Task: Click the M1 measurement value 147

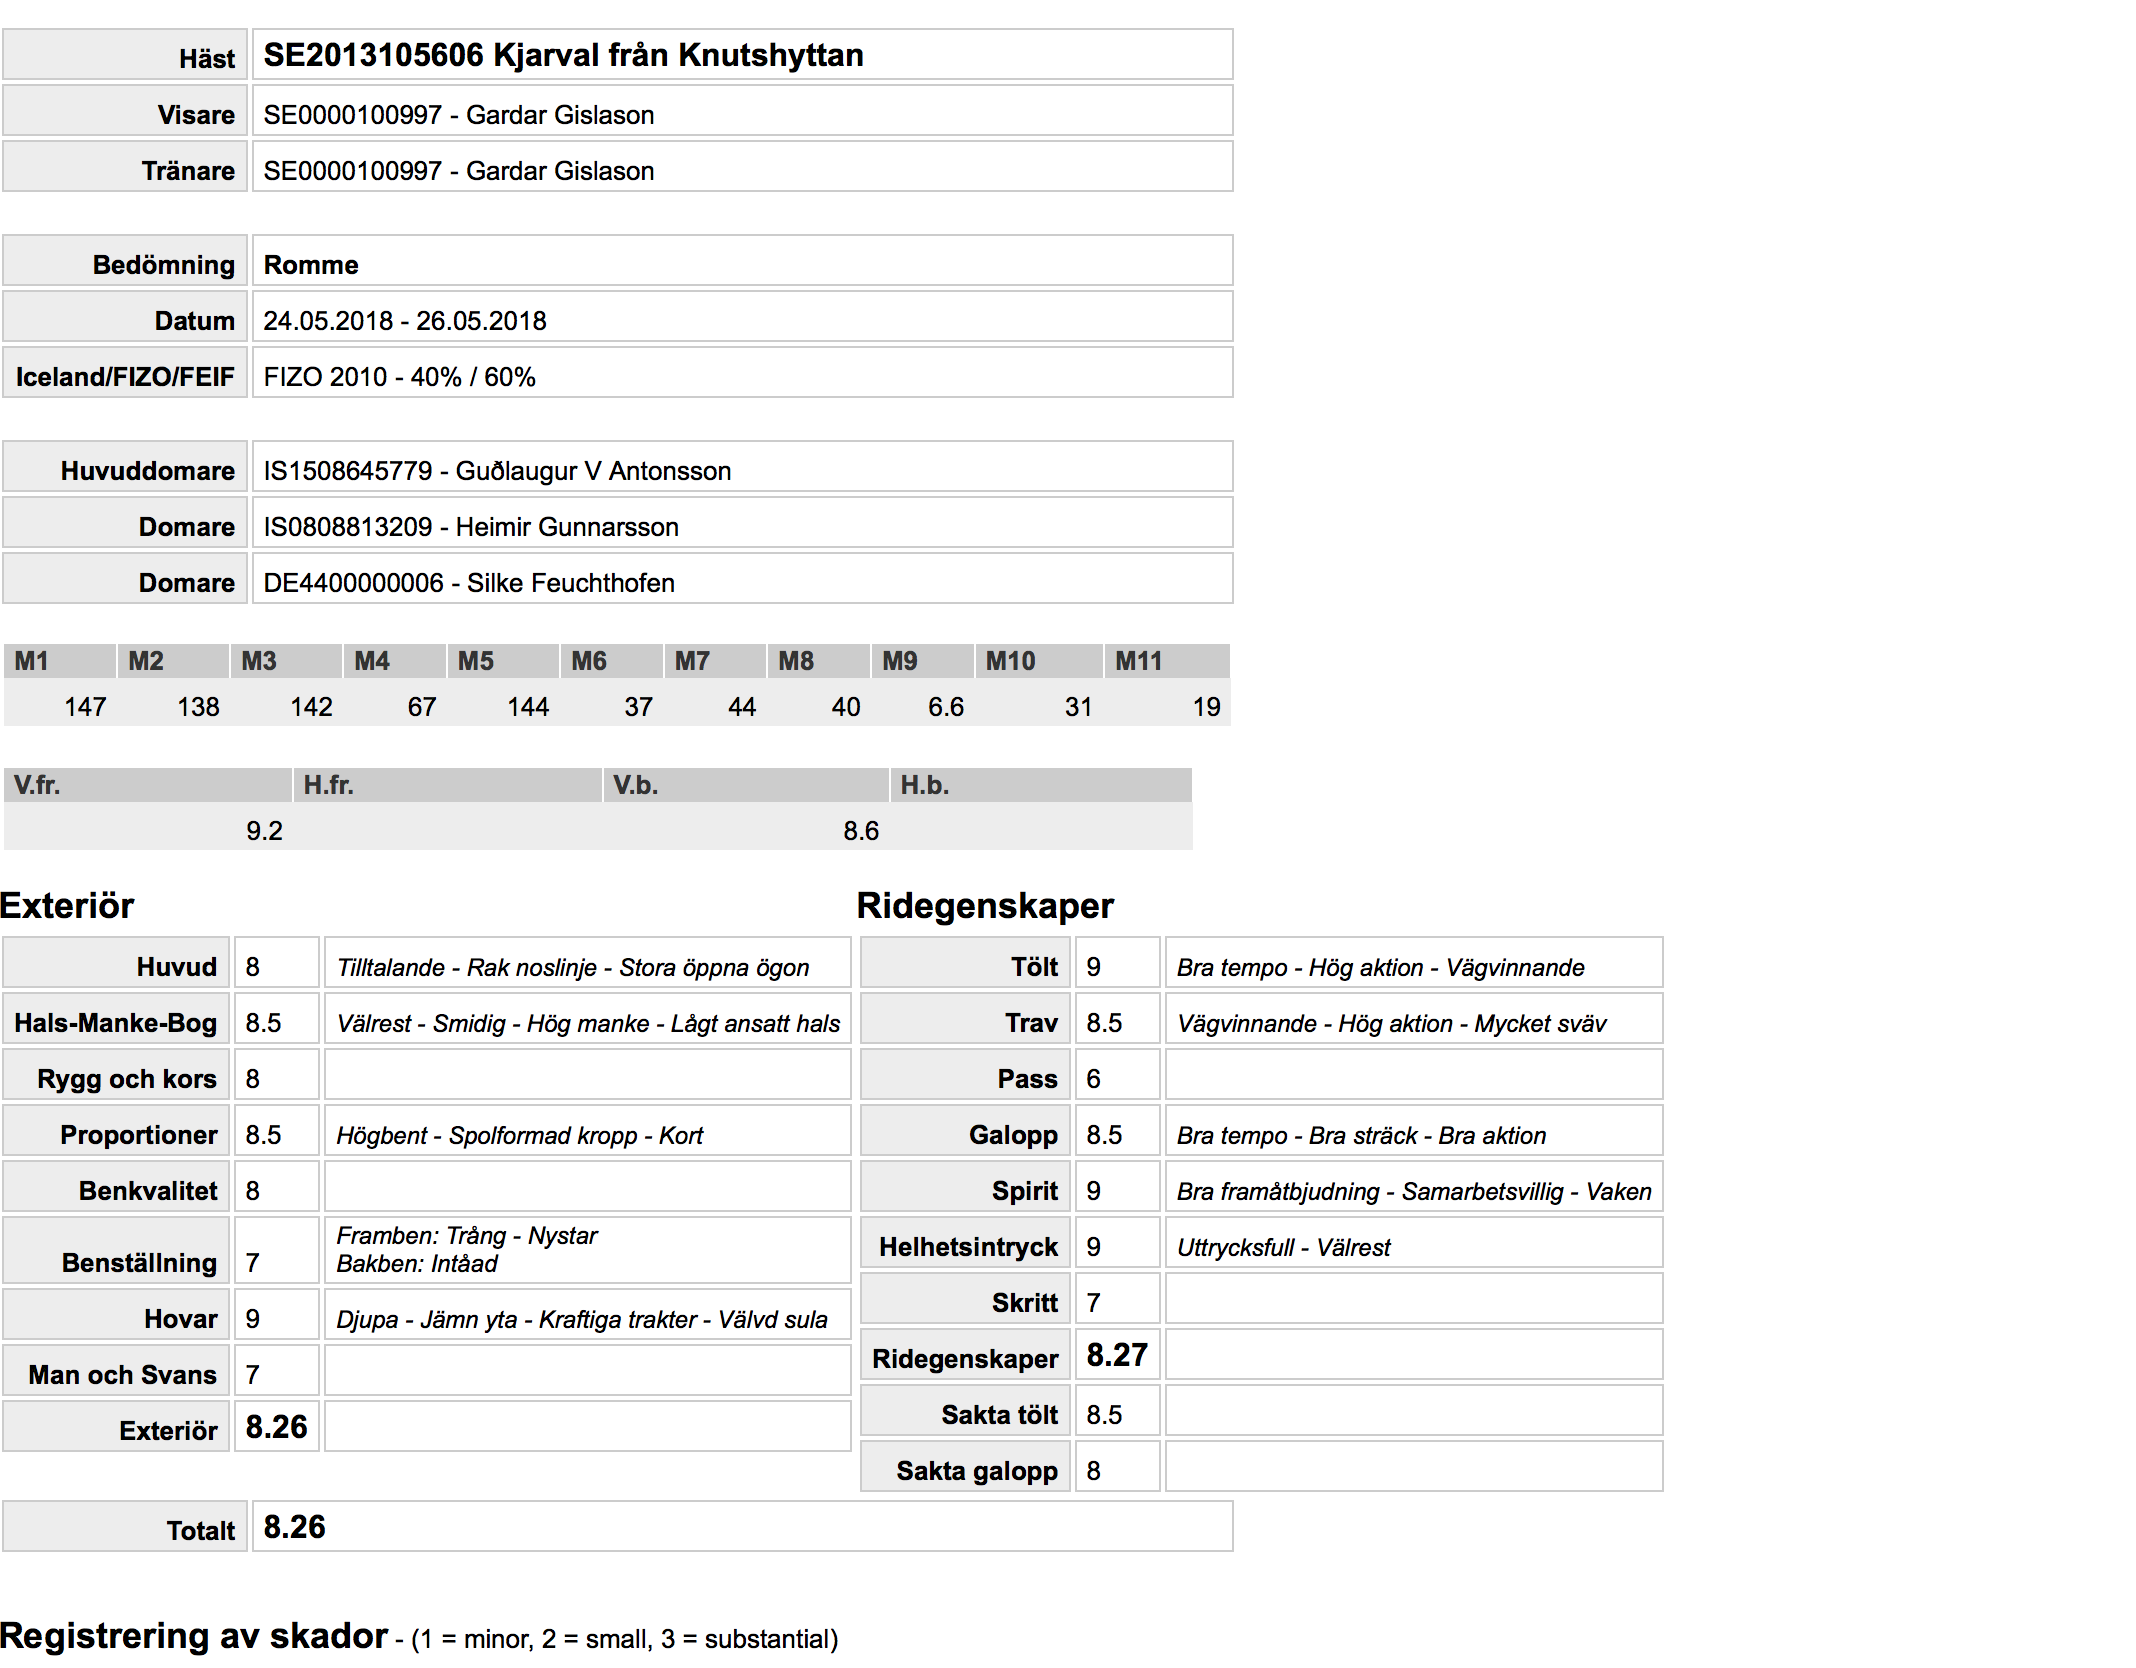Action: click(x=85, y=707)
